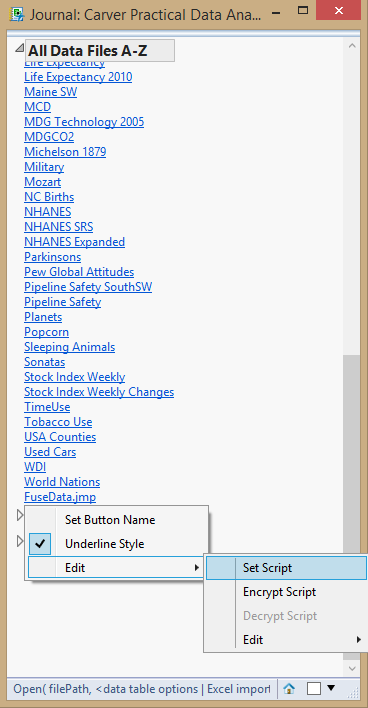Expand the first collapsed outline below FuseData.jmp
The image size is (368, 708).
(x=19, y=515)
